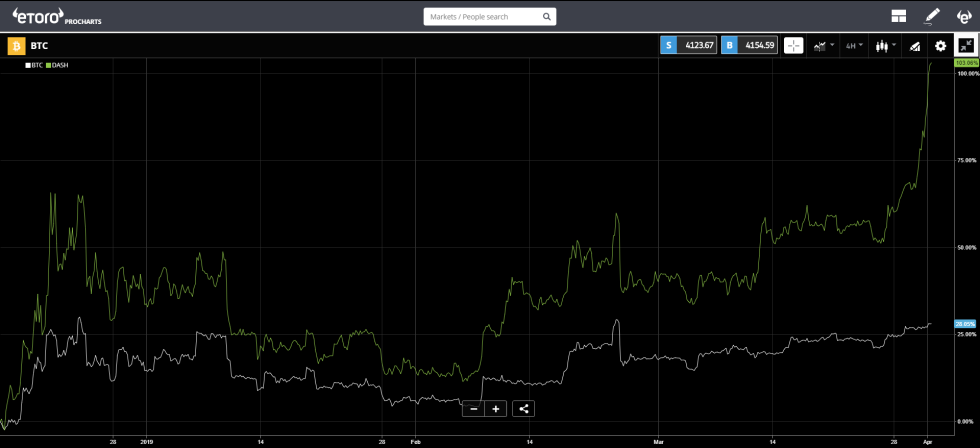Toggle fullscreen collapse button

(966, 45)
